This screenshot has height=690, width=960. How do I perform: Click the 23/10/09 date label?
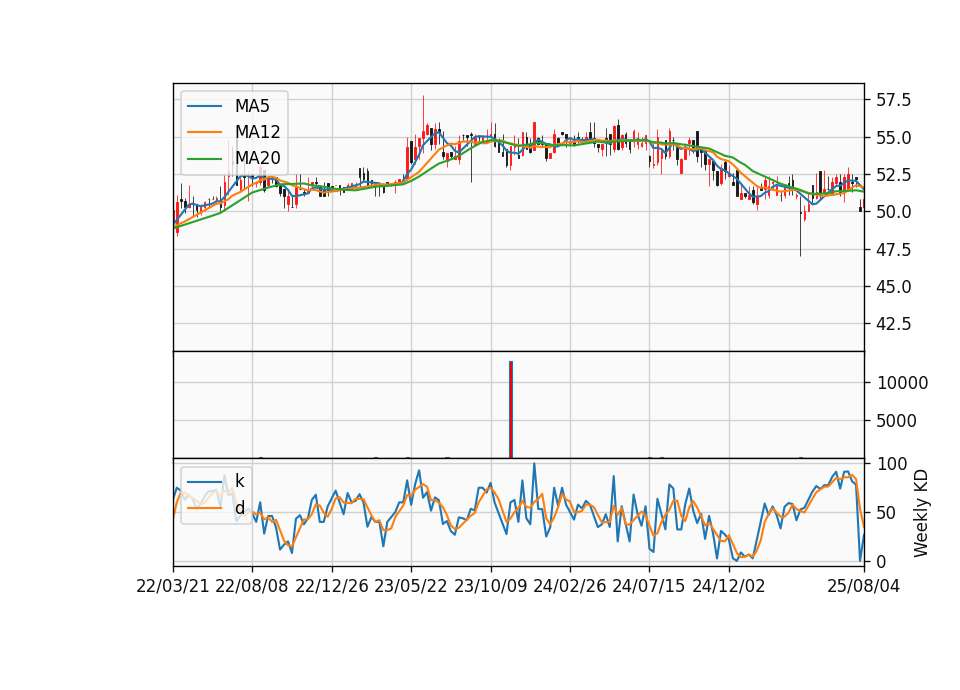(x=490, y=586)
